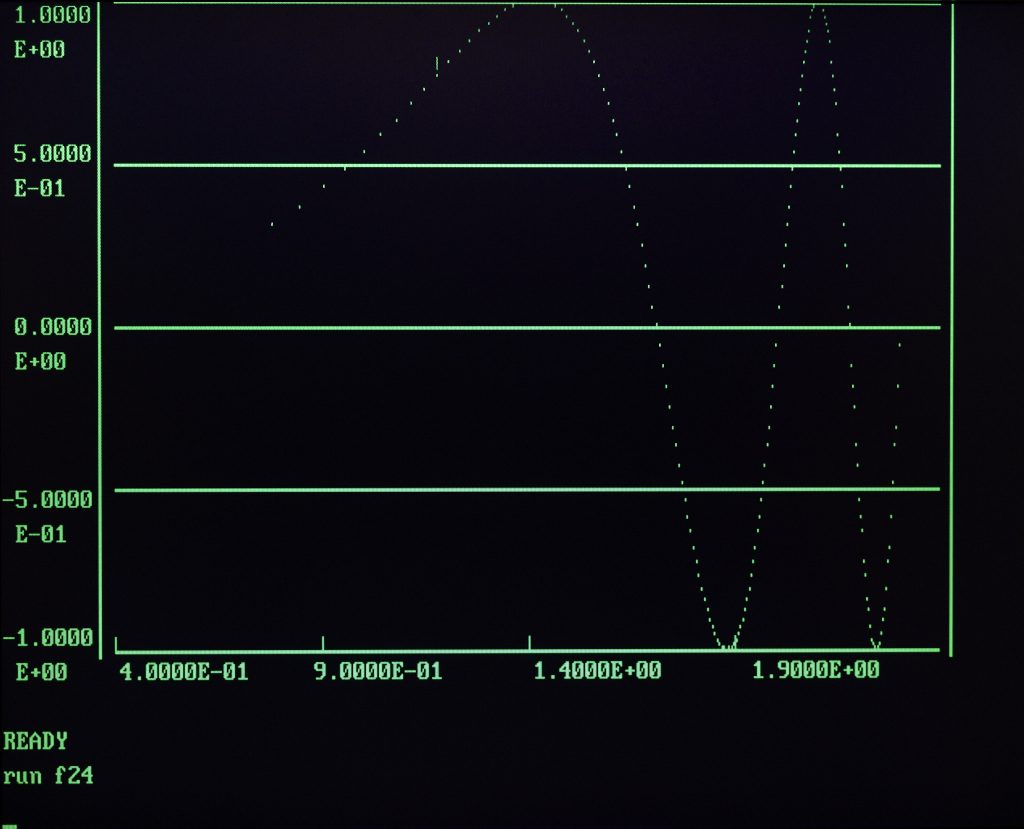Click the 5.0000 E-01 y-axis label

coord(52,171)
